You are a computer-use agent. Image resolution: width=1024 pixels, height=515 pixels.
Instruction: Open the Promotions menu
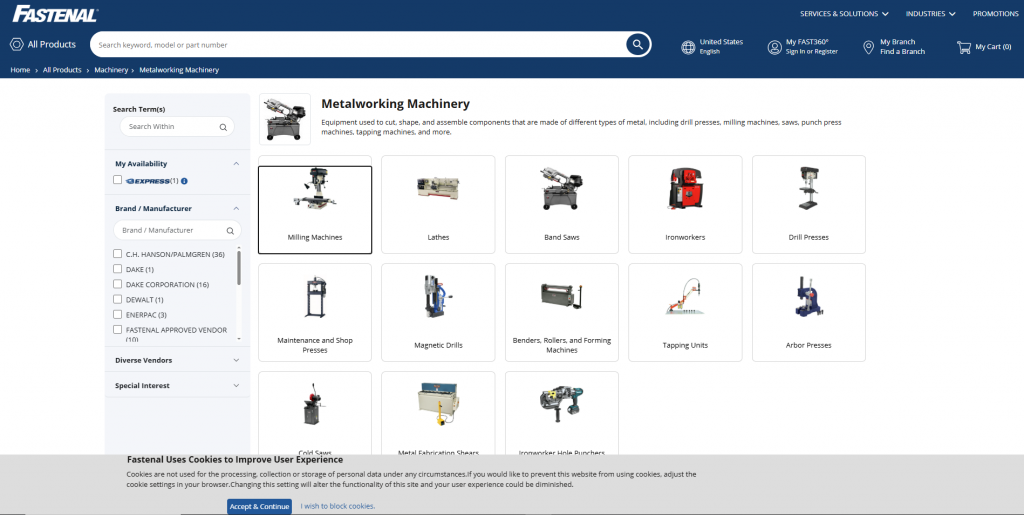tap(995, 14)
